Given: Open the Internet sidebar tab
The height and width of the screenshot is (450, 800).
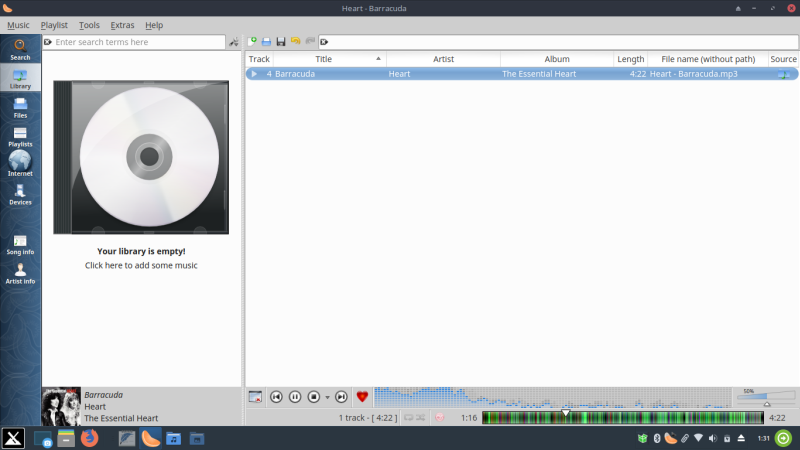Looking at the screenshot, I should [20, 165].
